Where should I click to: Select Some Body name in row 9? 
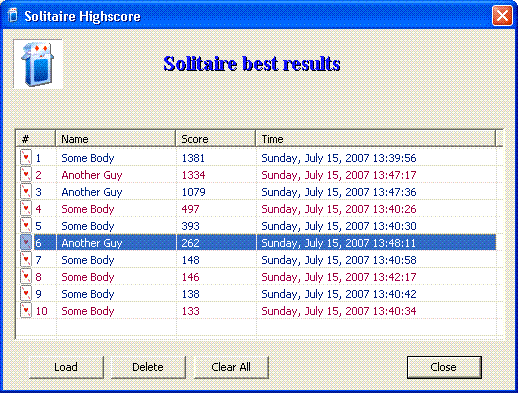(88, 294)
